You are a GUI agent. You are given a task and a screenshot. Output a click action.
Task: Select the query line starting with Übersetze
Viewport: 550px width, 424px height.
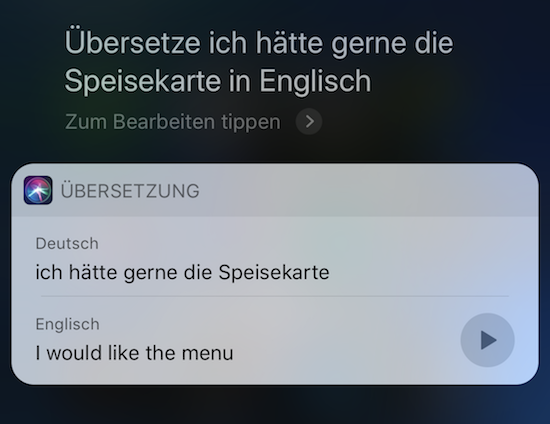259,43
